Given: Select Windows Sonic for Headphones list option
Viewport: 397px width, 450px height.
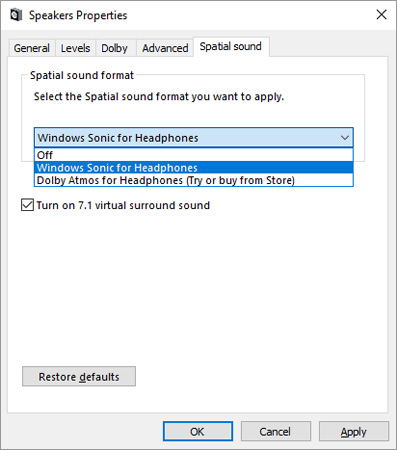Looking at the screenshot, I should (x=194, y=168).
